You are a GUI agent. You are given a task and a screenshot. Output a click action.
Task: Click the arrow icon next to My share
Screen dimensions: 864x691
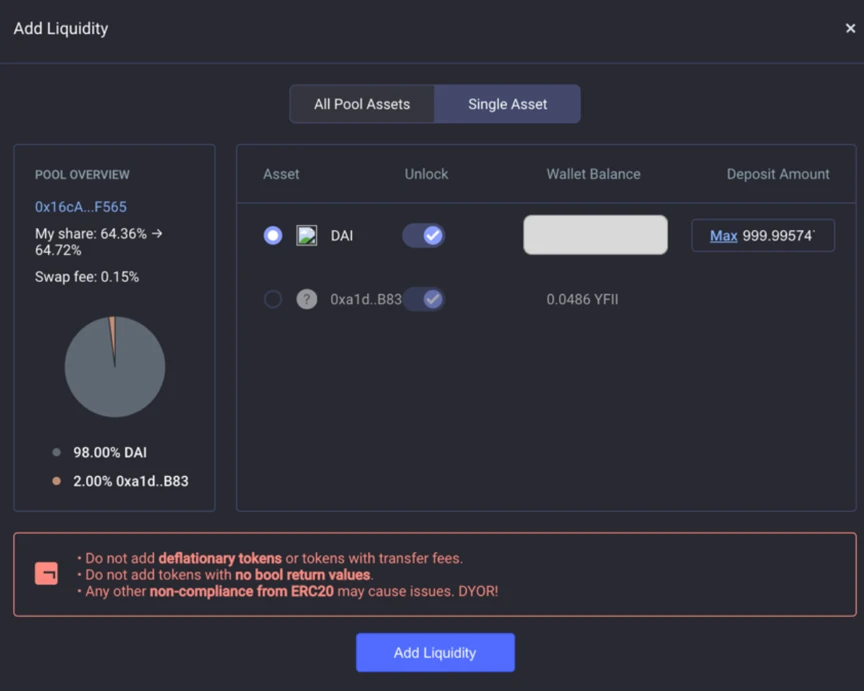(x=157, y=234)
